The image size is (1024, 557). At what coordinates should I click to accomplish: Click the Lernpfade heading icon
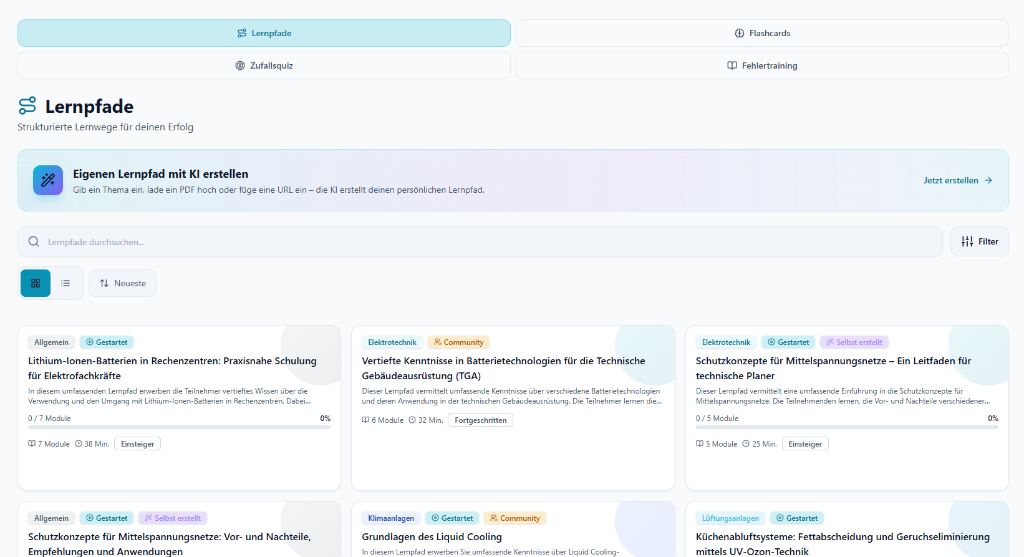[27, 106]
